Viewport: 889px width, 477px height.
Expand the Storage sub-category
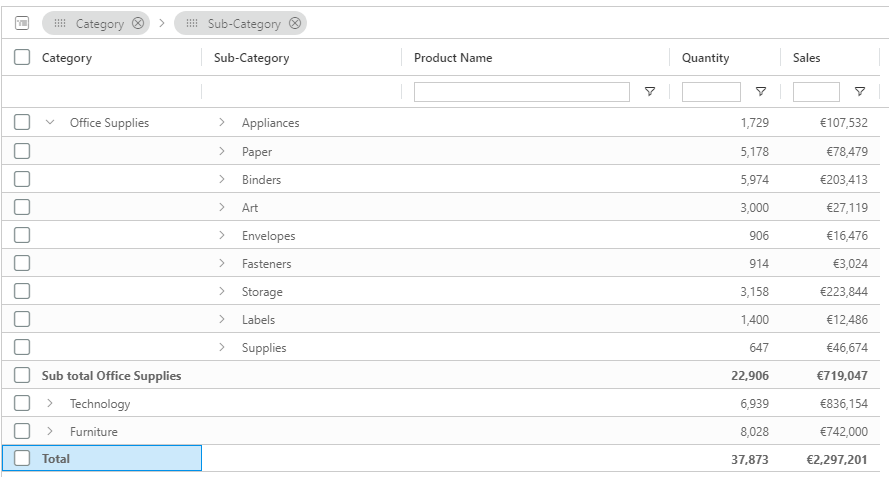click(x=222, y=292)
